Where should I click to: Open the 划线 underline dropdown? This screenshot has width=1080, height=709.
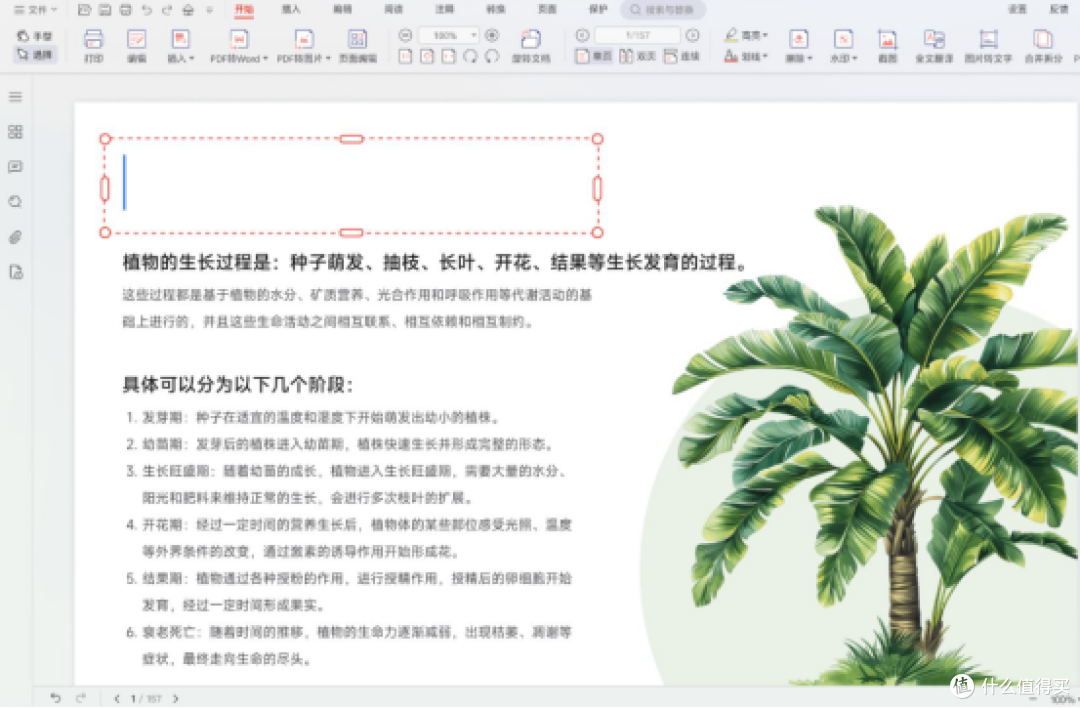(x=746, y=56)
